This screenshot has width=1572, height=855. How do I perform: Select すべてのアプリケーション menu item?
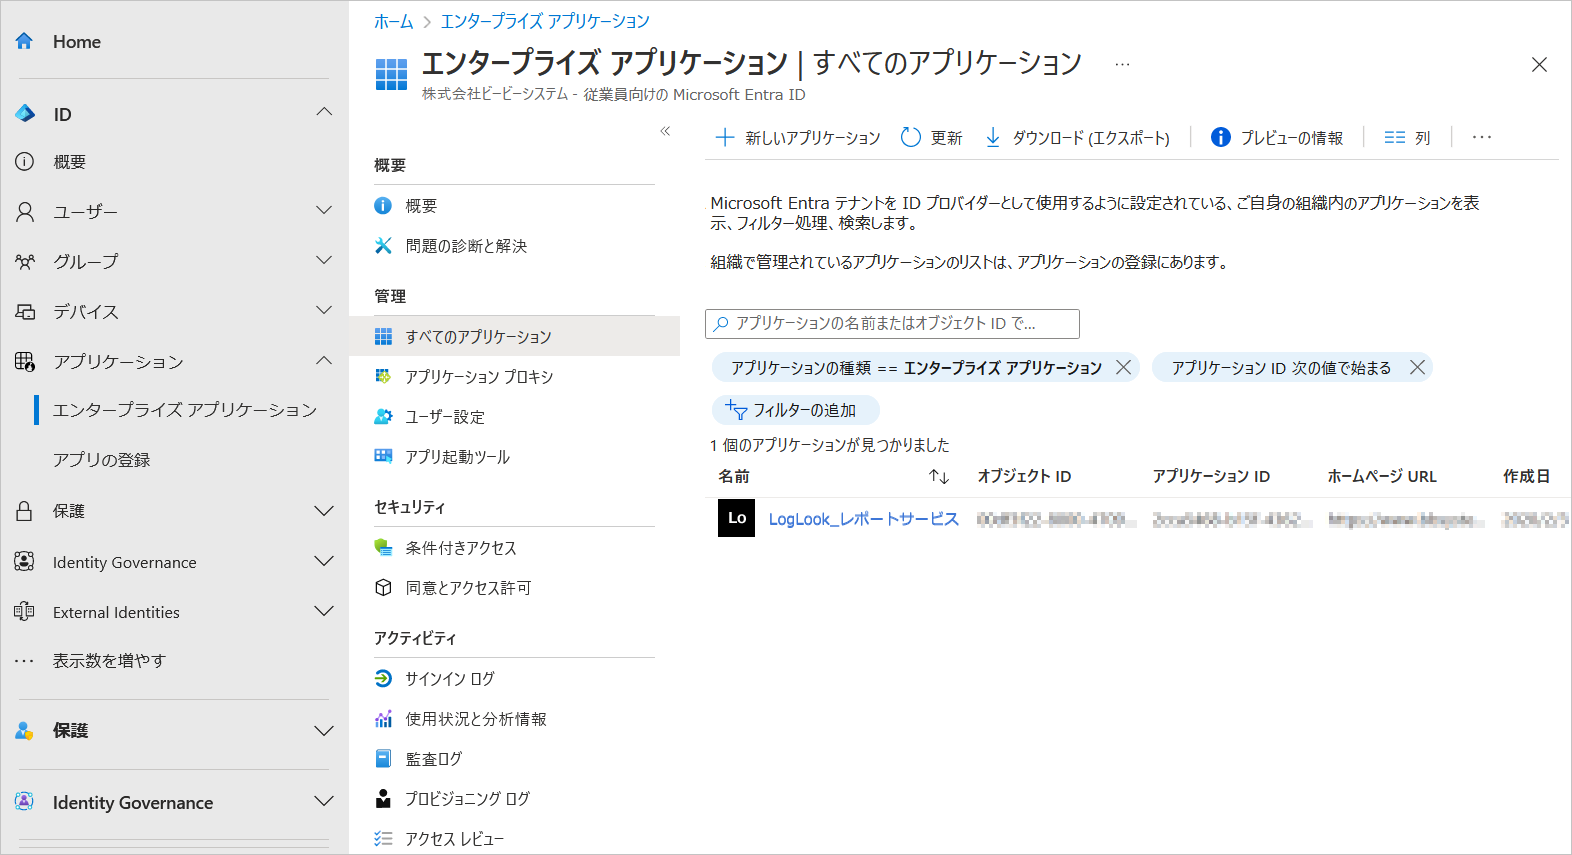pos(514,336)
